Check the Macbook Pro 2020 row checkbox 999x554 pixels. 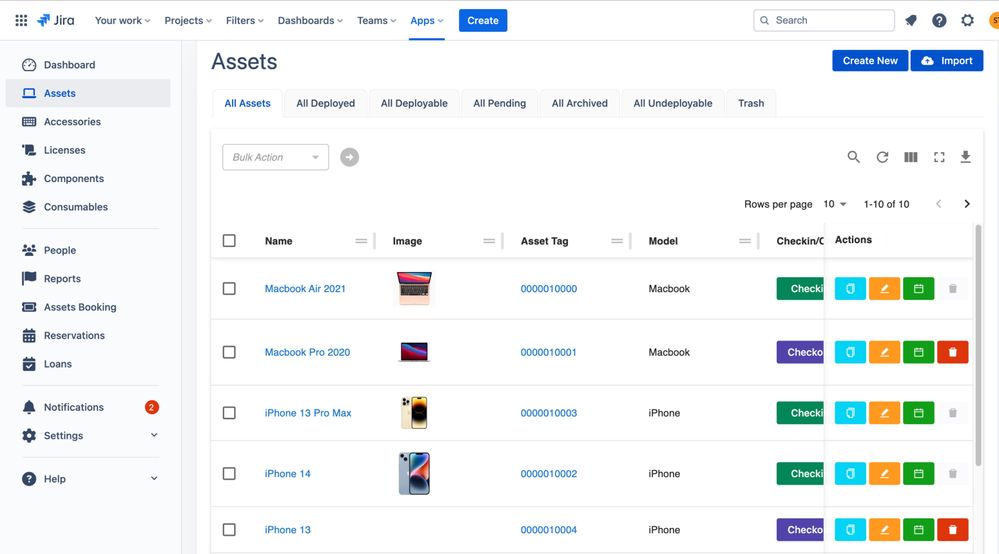click(229, 352)
